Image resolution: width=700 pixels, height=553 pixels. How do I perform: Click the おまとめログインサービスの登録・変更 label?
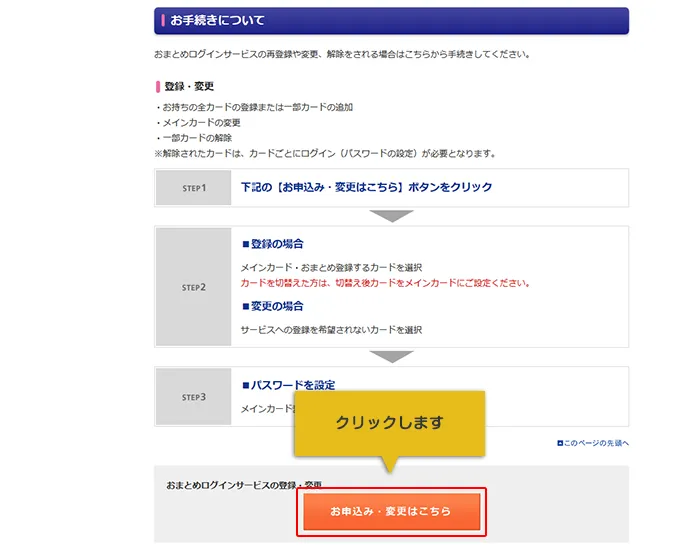(x=244, y=485)
